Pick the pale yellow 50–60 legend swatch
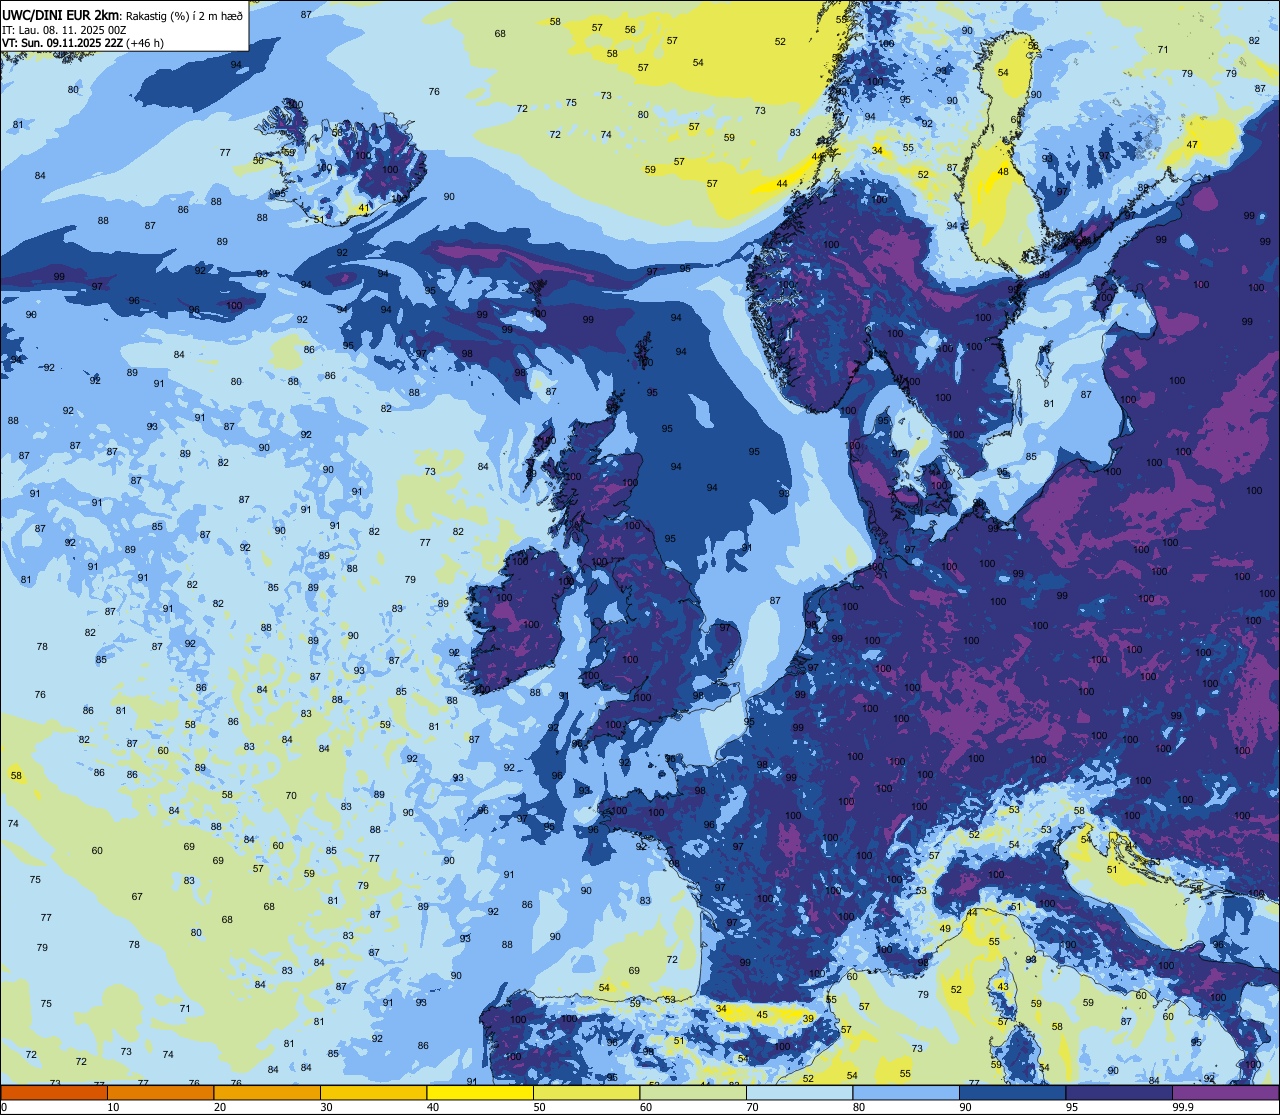The height and width of the screenshot is (1115, 1280). pos(586,1092)
